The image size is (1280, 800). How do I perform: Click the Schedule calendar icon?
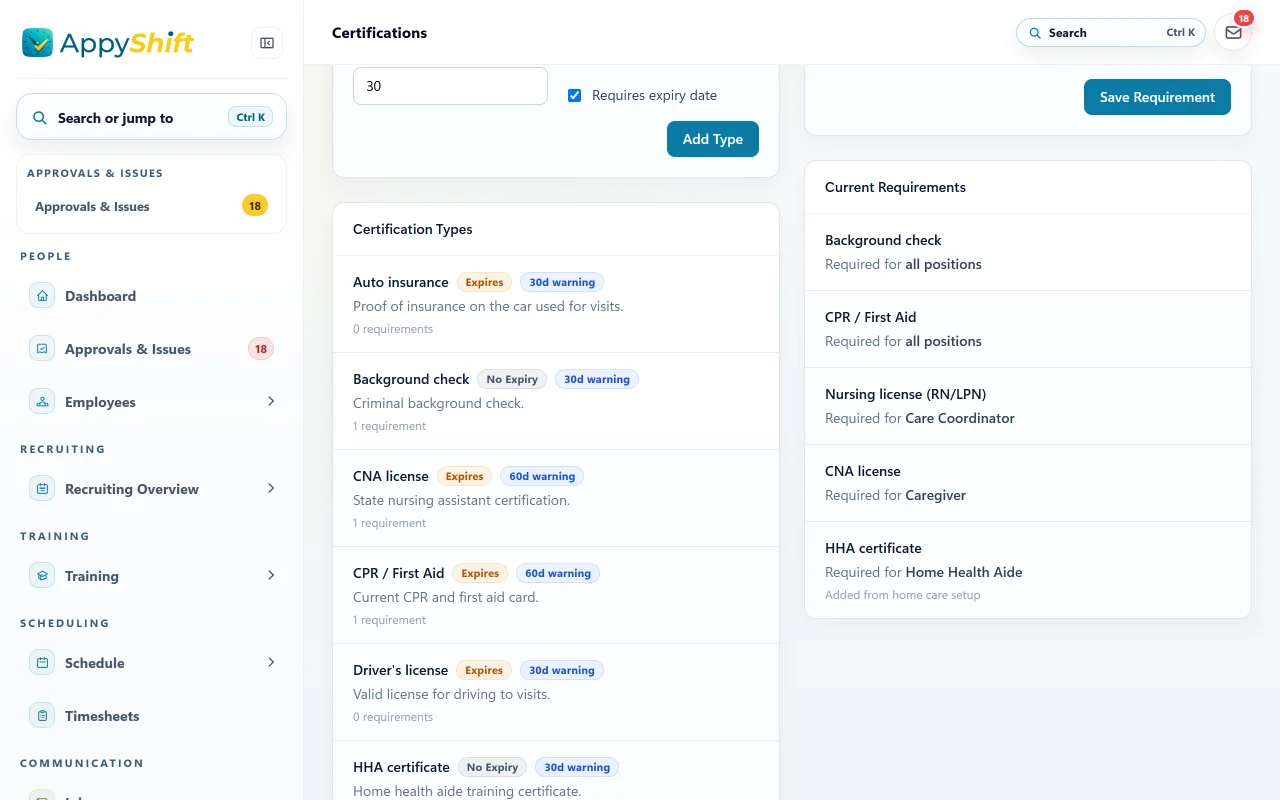(42, 663)
